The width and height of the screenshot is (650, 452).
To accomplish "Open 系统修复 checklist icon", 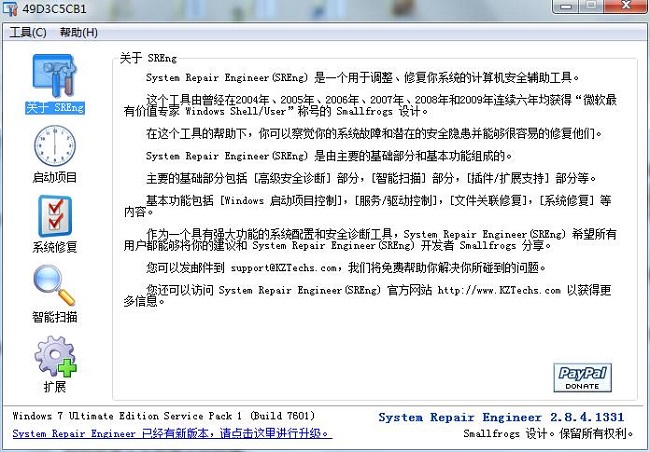I will (55, 216).
